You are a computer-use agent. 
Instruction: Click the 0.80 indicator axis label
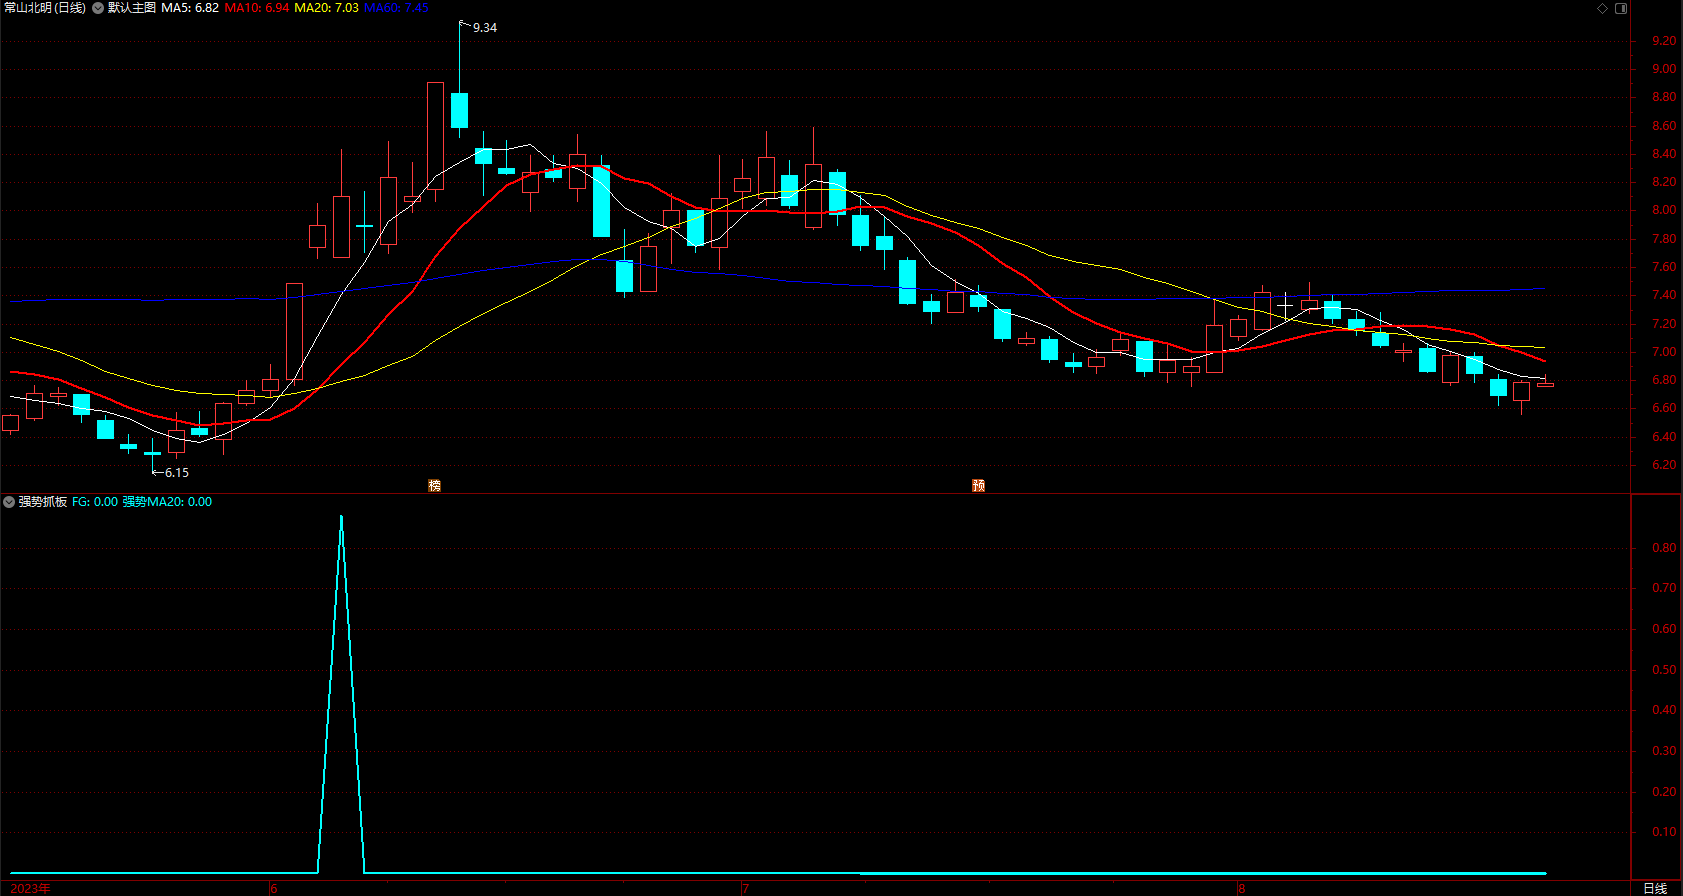[x=1664, y=548]
